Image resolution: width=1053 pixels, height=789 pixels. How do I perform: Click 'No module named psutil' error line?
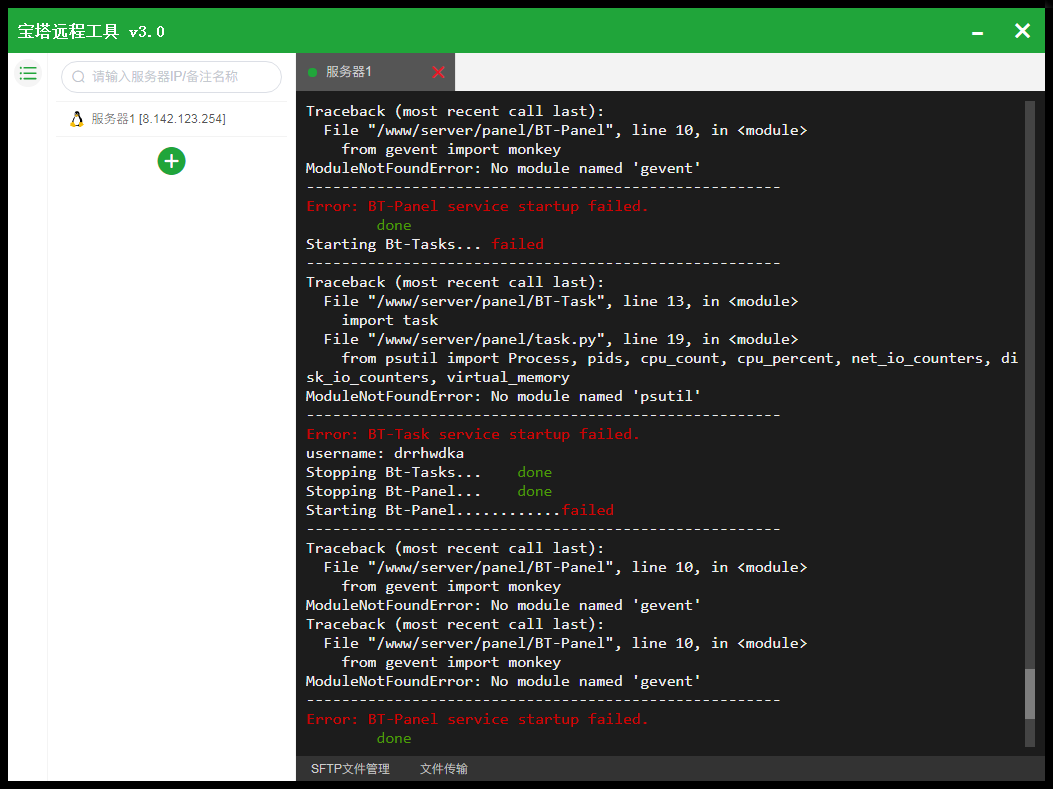pyautogui.click(x=503, y=396)
